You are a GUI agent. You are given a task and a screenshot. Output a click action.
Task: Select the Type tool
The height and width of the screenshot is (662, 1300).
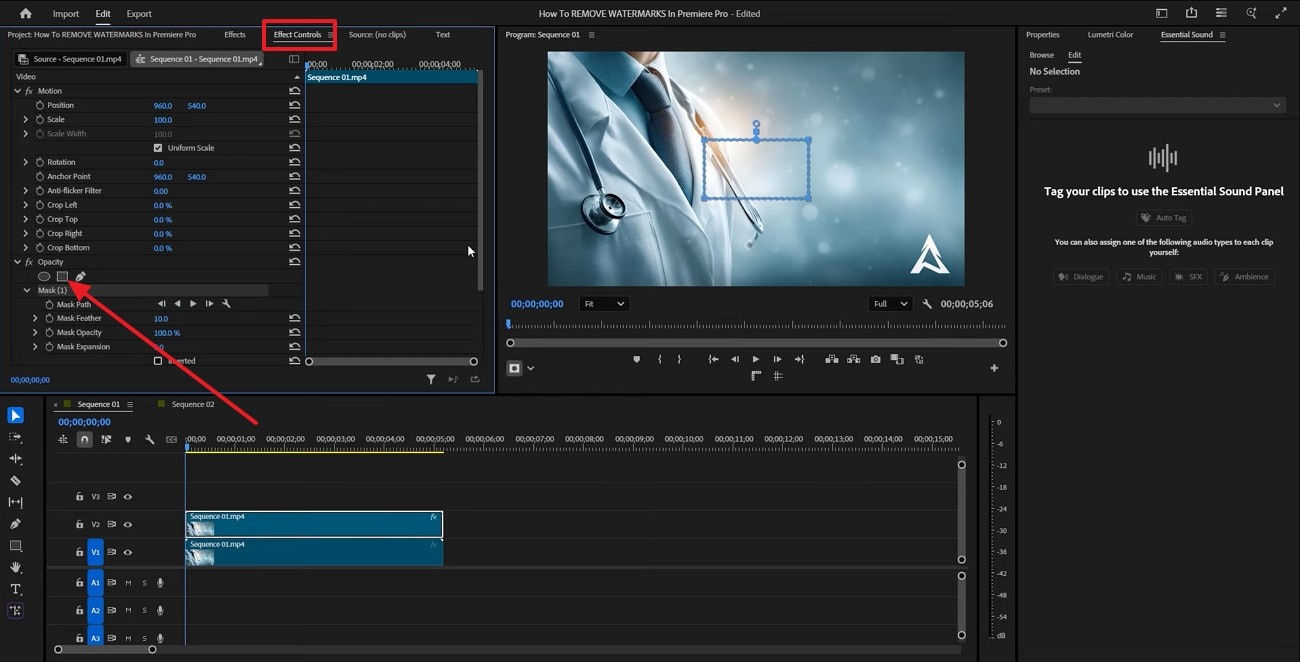(x=14, y=589)
